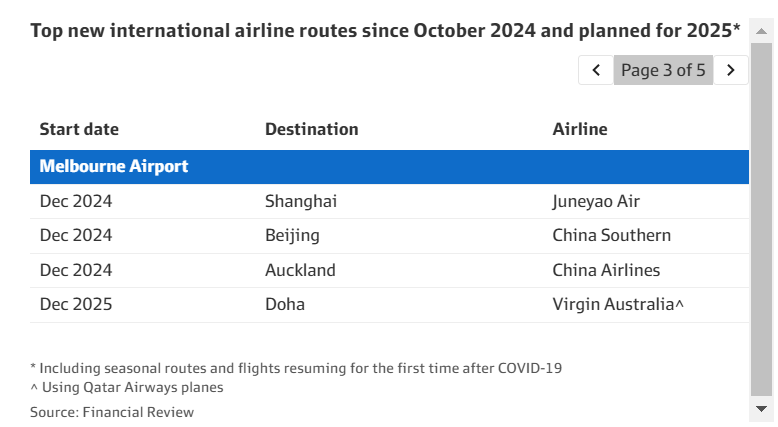This screenshot has height=427, width=778.
Task: Click the Virgin Australia^ airline cell
Action: [x=618, y=304]
